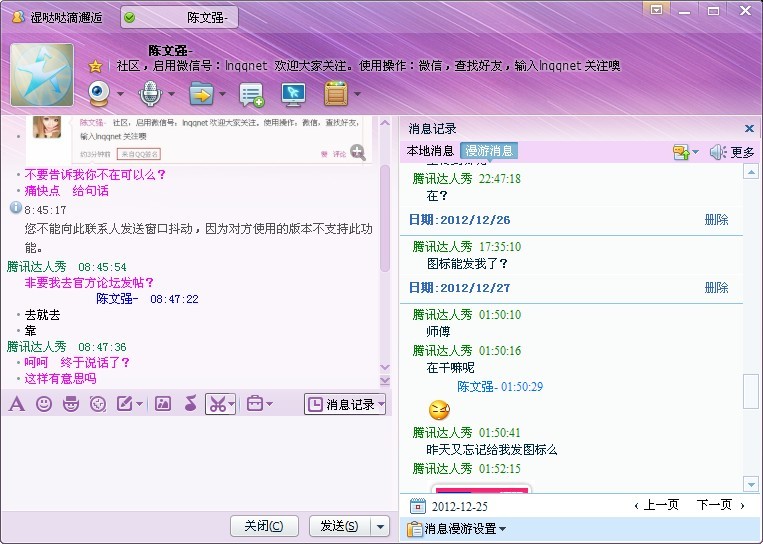Click the magnifier zoom icon on feed card
Image resolution: width=763 pixels, height=544 pixels.
[358, 152]
